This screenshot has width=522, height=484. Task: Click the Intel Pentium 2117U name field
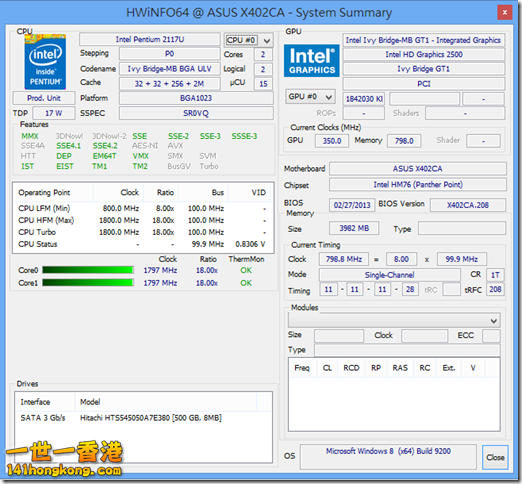pyautogui.click(x=150, y=39)
